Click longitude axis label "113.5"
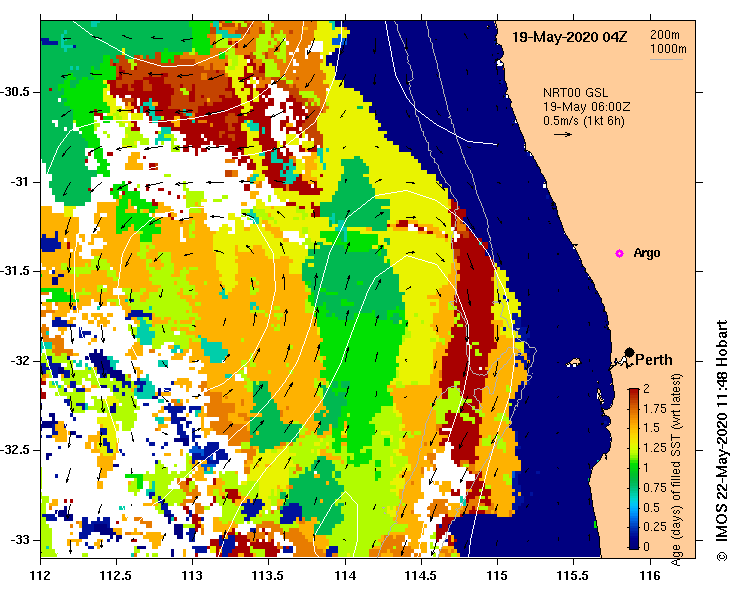The height and width of the screenshot is (592, 739). tap(269, 576)
